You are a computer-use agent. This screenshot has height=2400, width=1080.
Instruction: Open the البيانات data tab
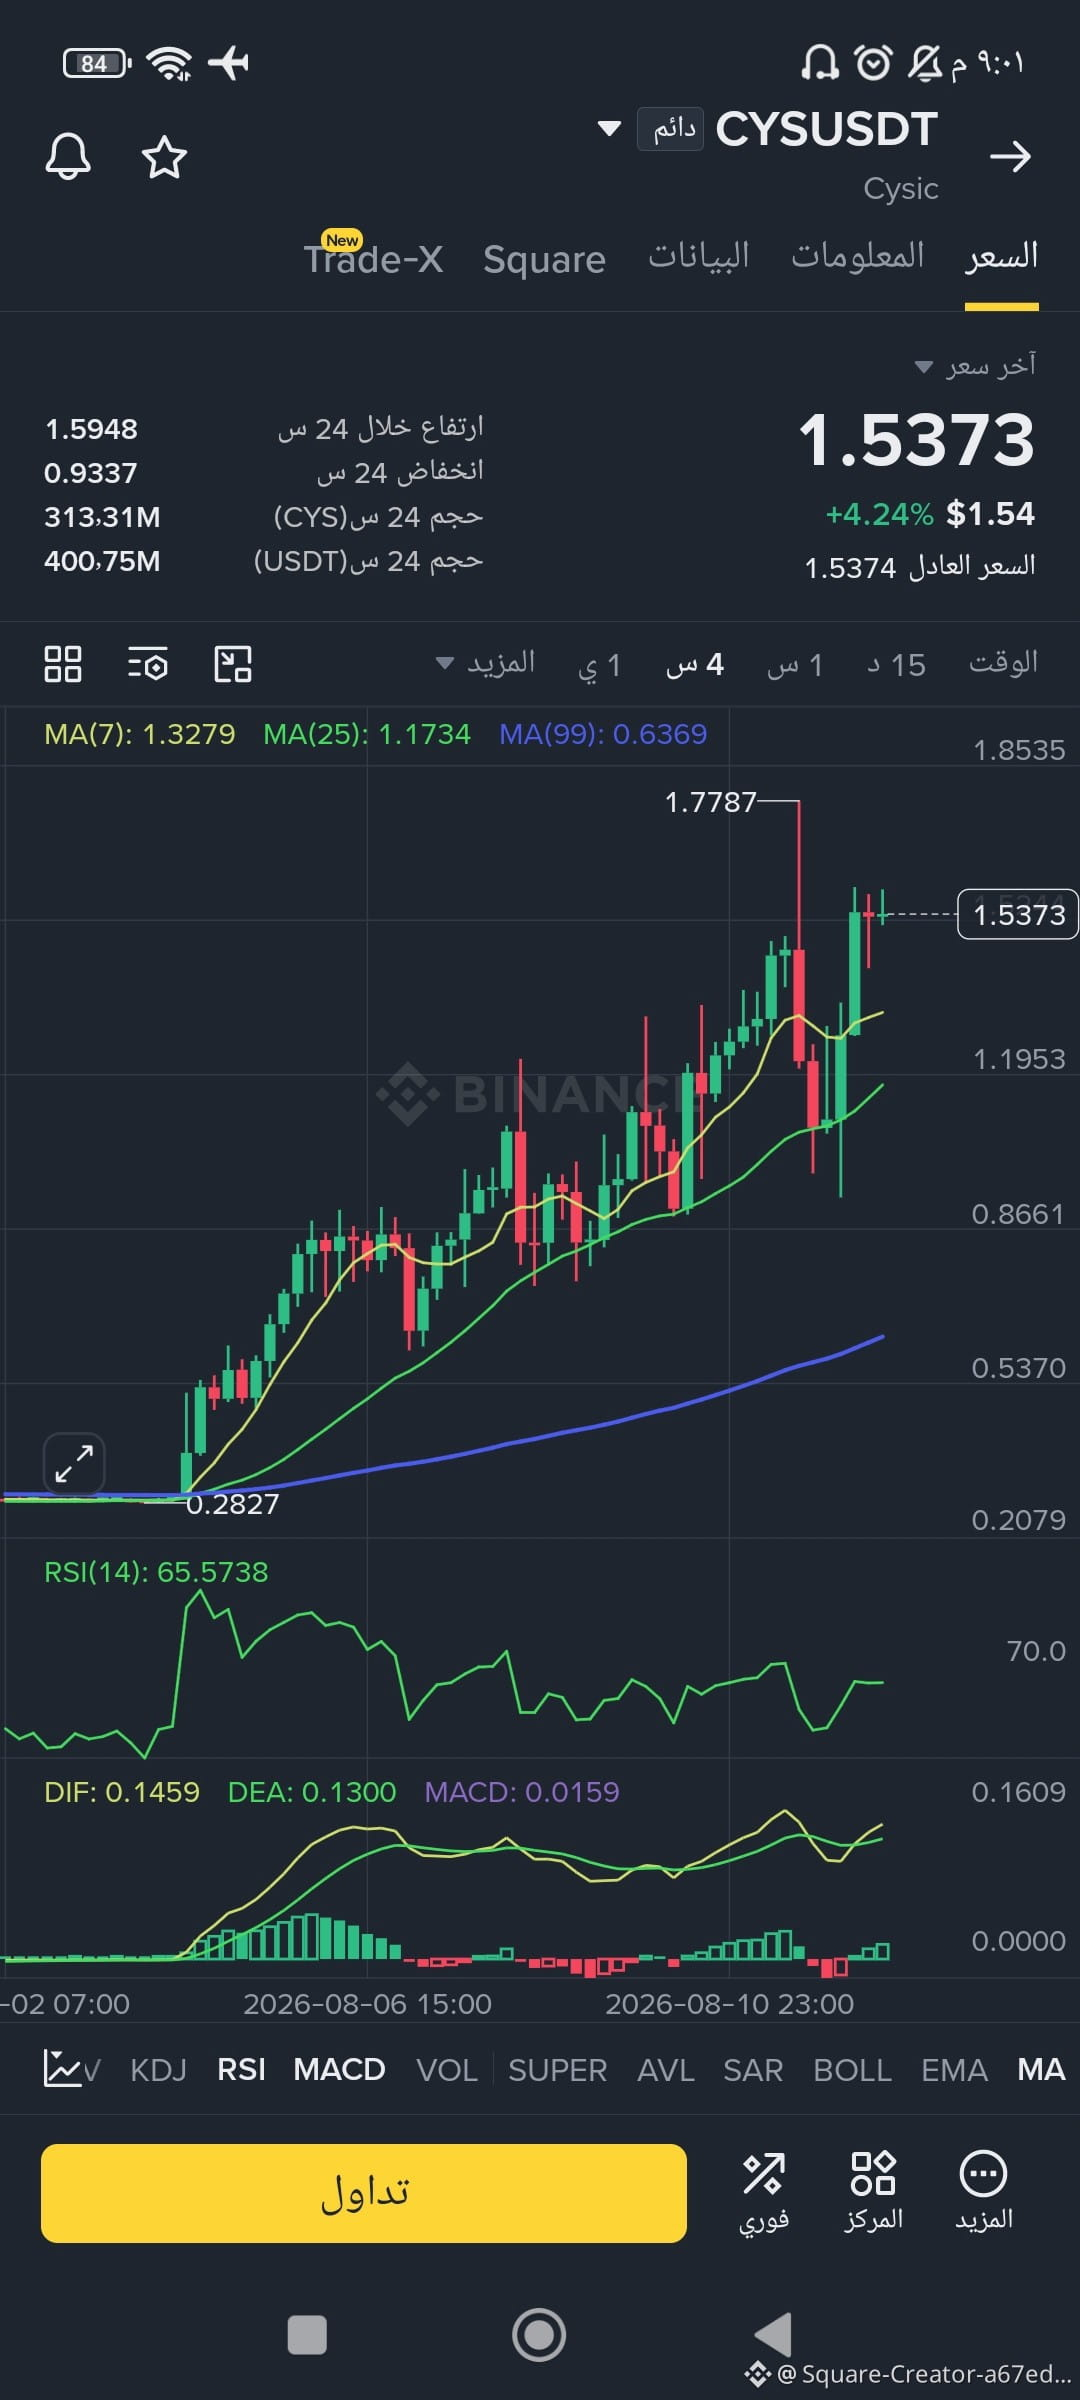(698, 256)
